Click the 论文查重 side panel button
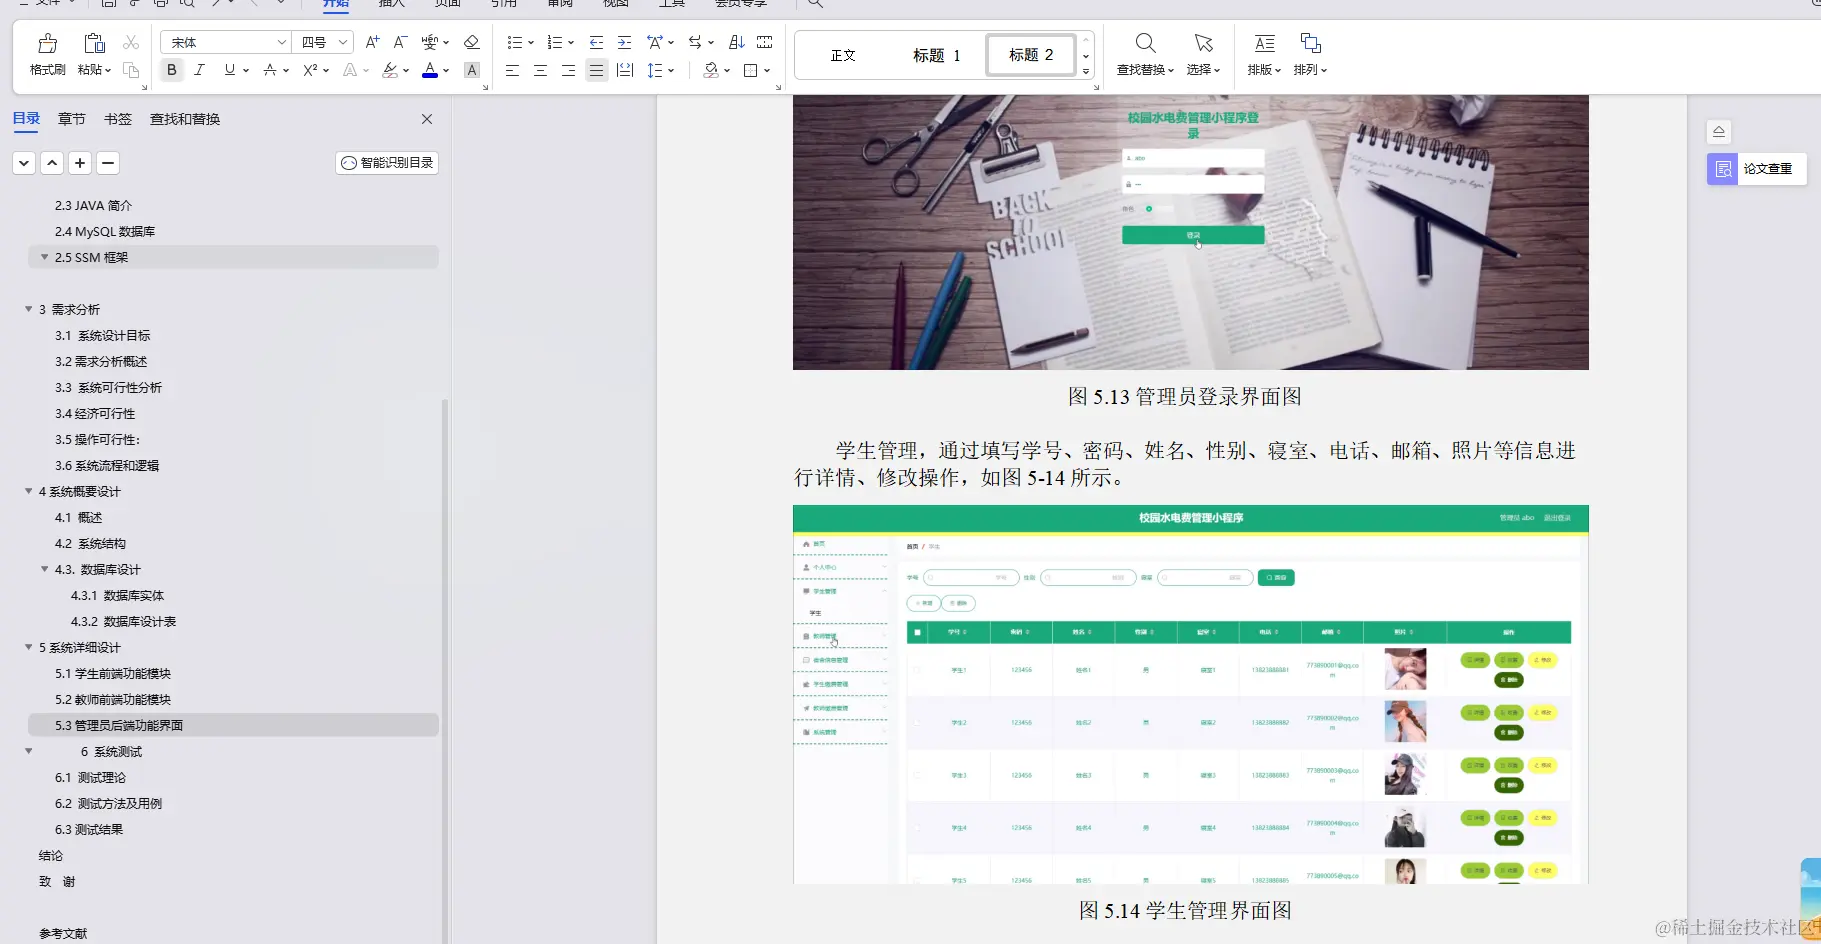This screenshot has height=944, width=1821. (x=1757, y=169)
